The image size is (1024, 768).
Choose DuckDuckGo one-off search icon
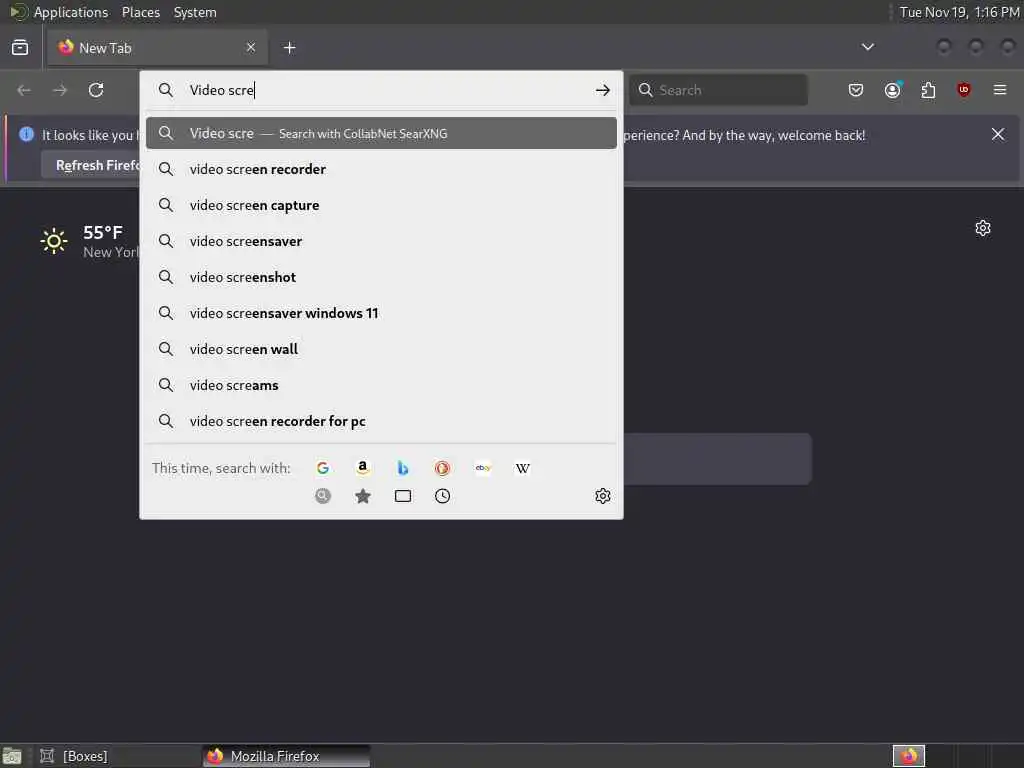442,468
